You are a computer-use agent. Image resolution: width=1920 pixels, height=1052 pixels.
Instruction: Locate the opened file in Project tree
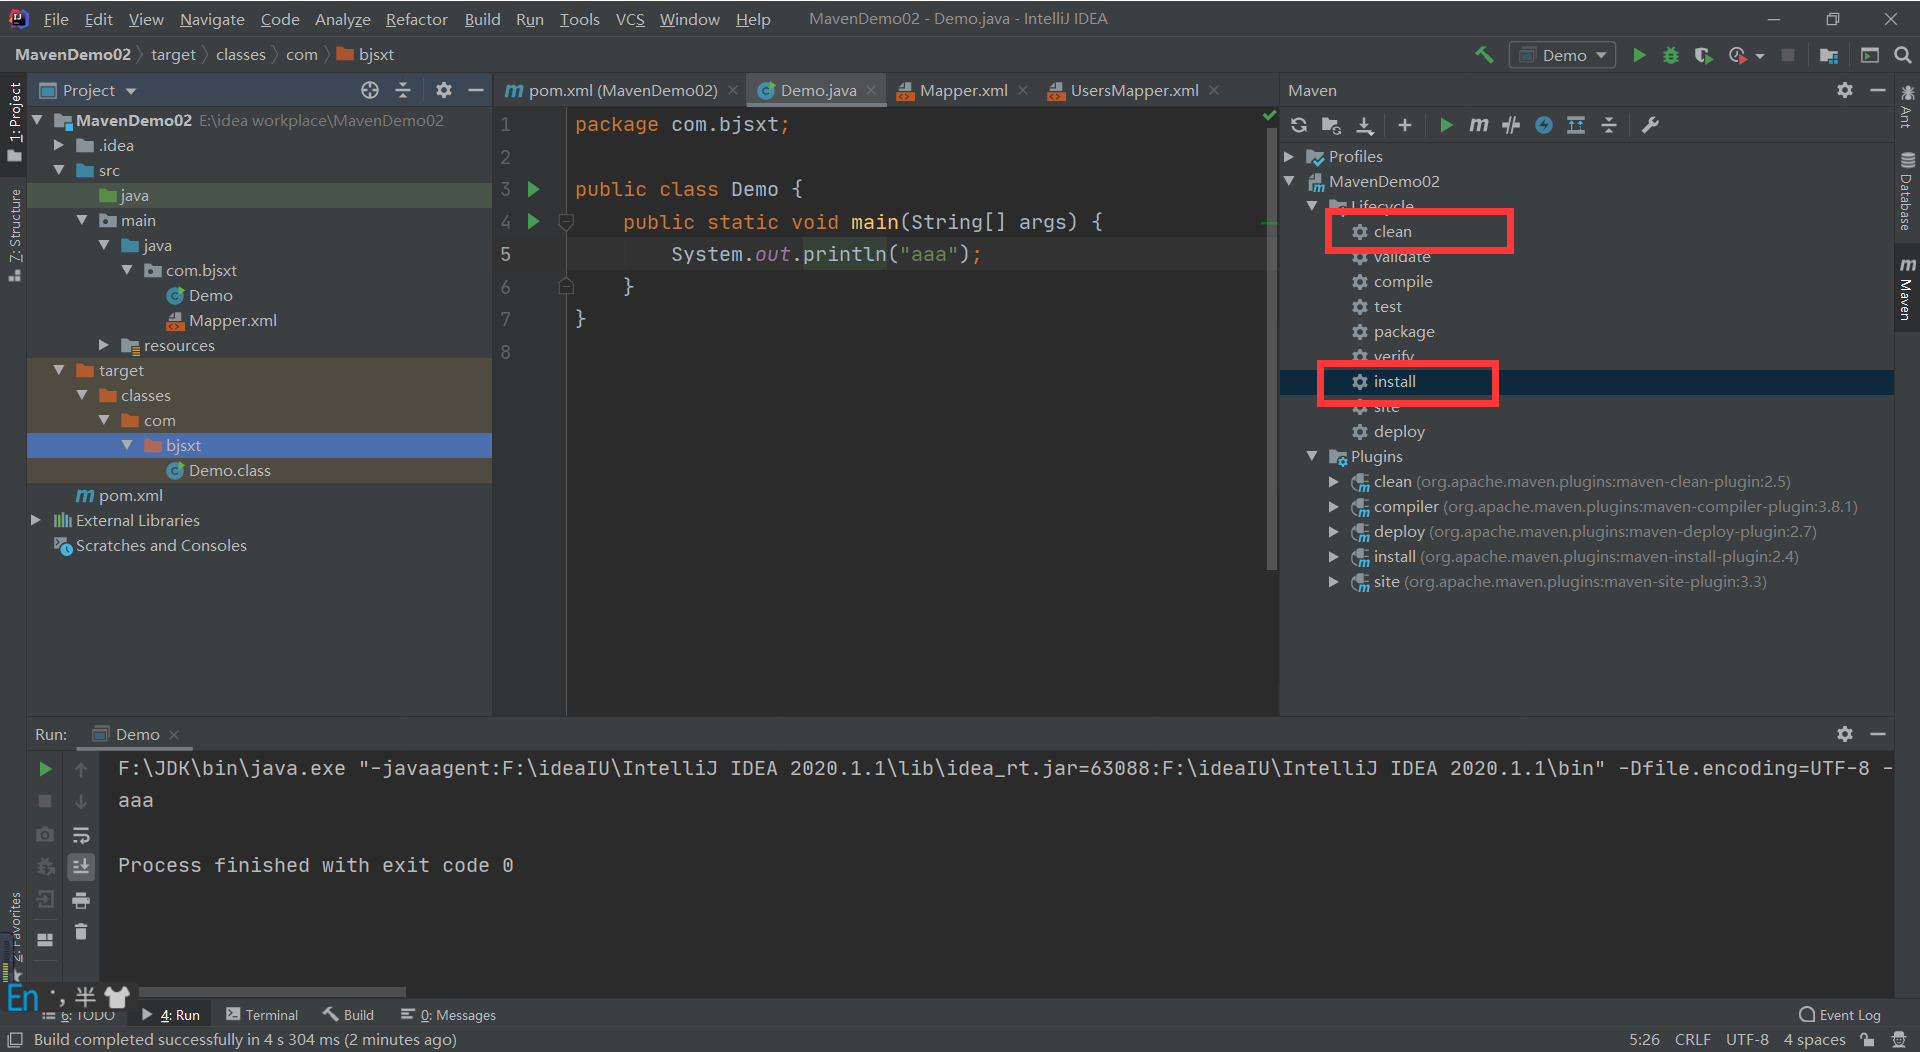(x=370, y=90)
